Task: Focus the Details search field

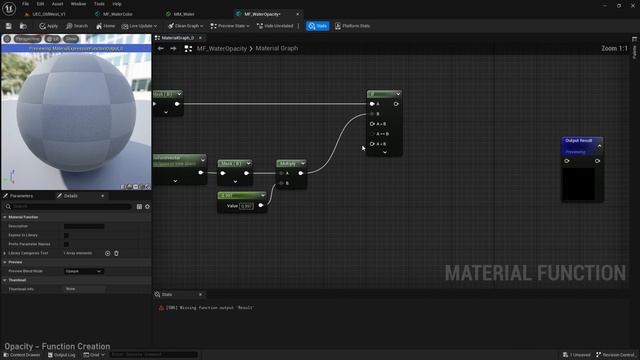Action: [x=69, y=207]
